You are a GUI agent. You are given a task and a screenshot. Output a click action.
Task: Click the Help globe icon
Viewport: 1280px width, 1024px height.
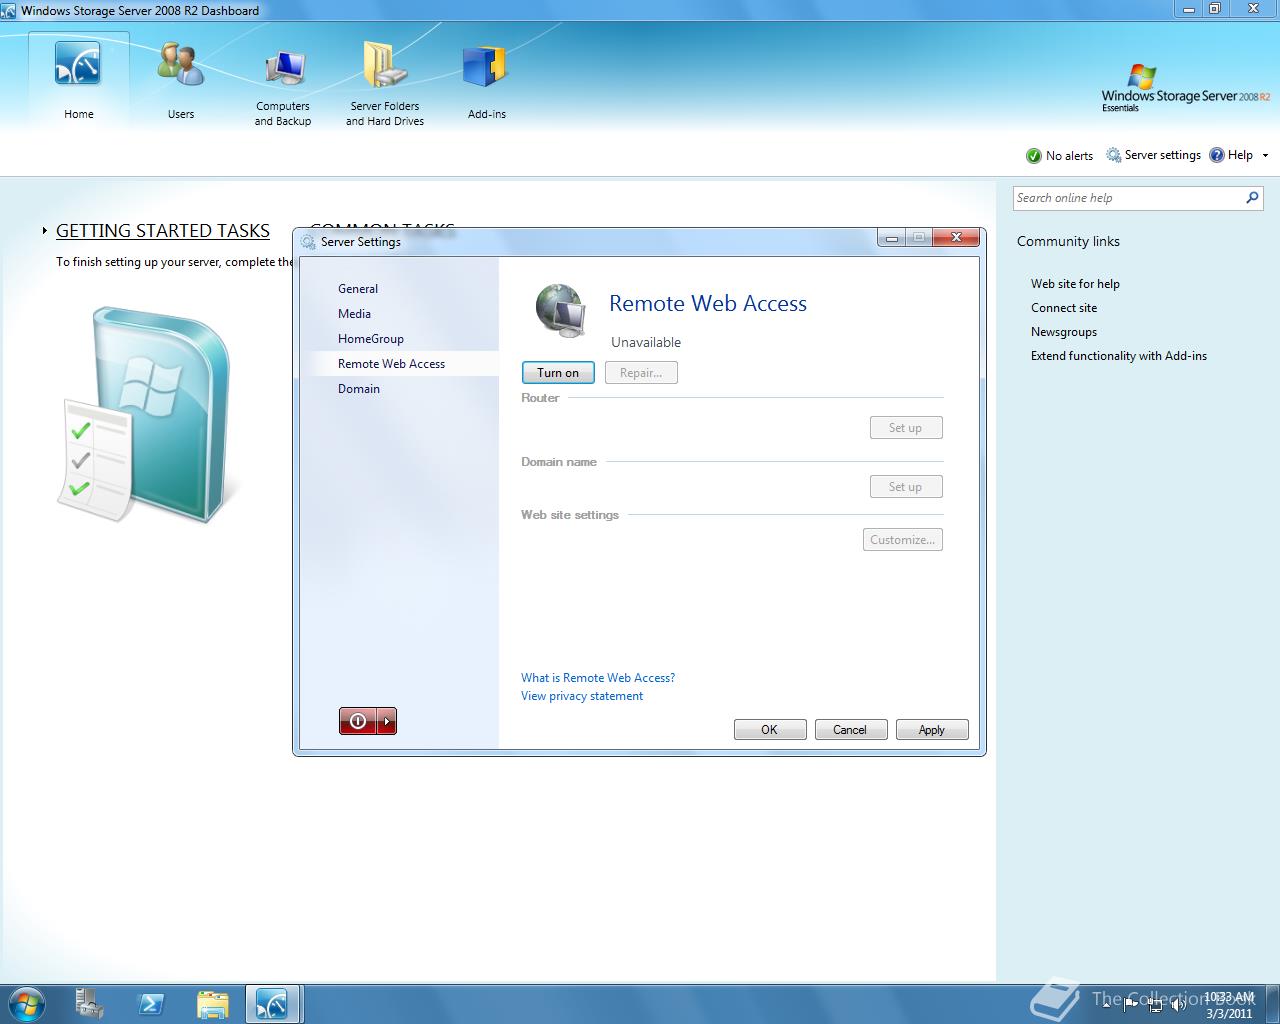[1217, 155]
